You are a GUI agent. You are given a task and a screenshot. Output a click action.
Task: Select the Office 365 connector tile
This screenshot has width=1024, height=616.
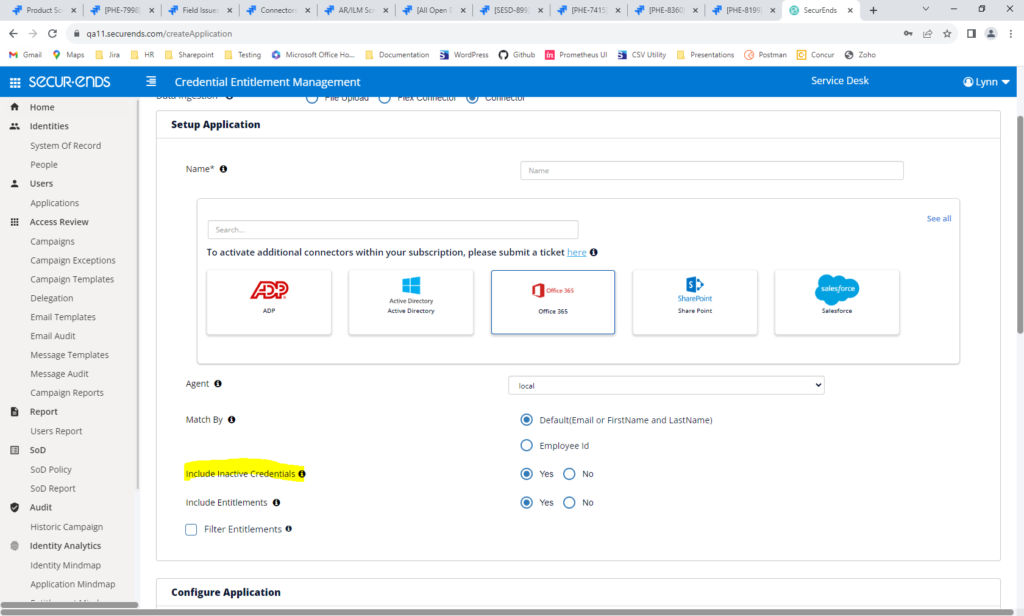(553, 302)
